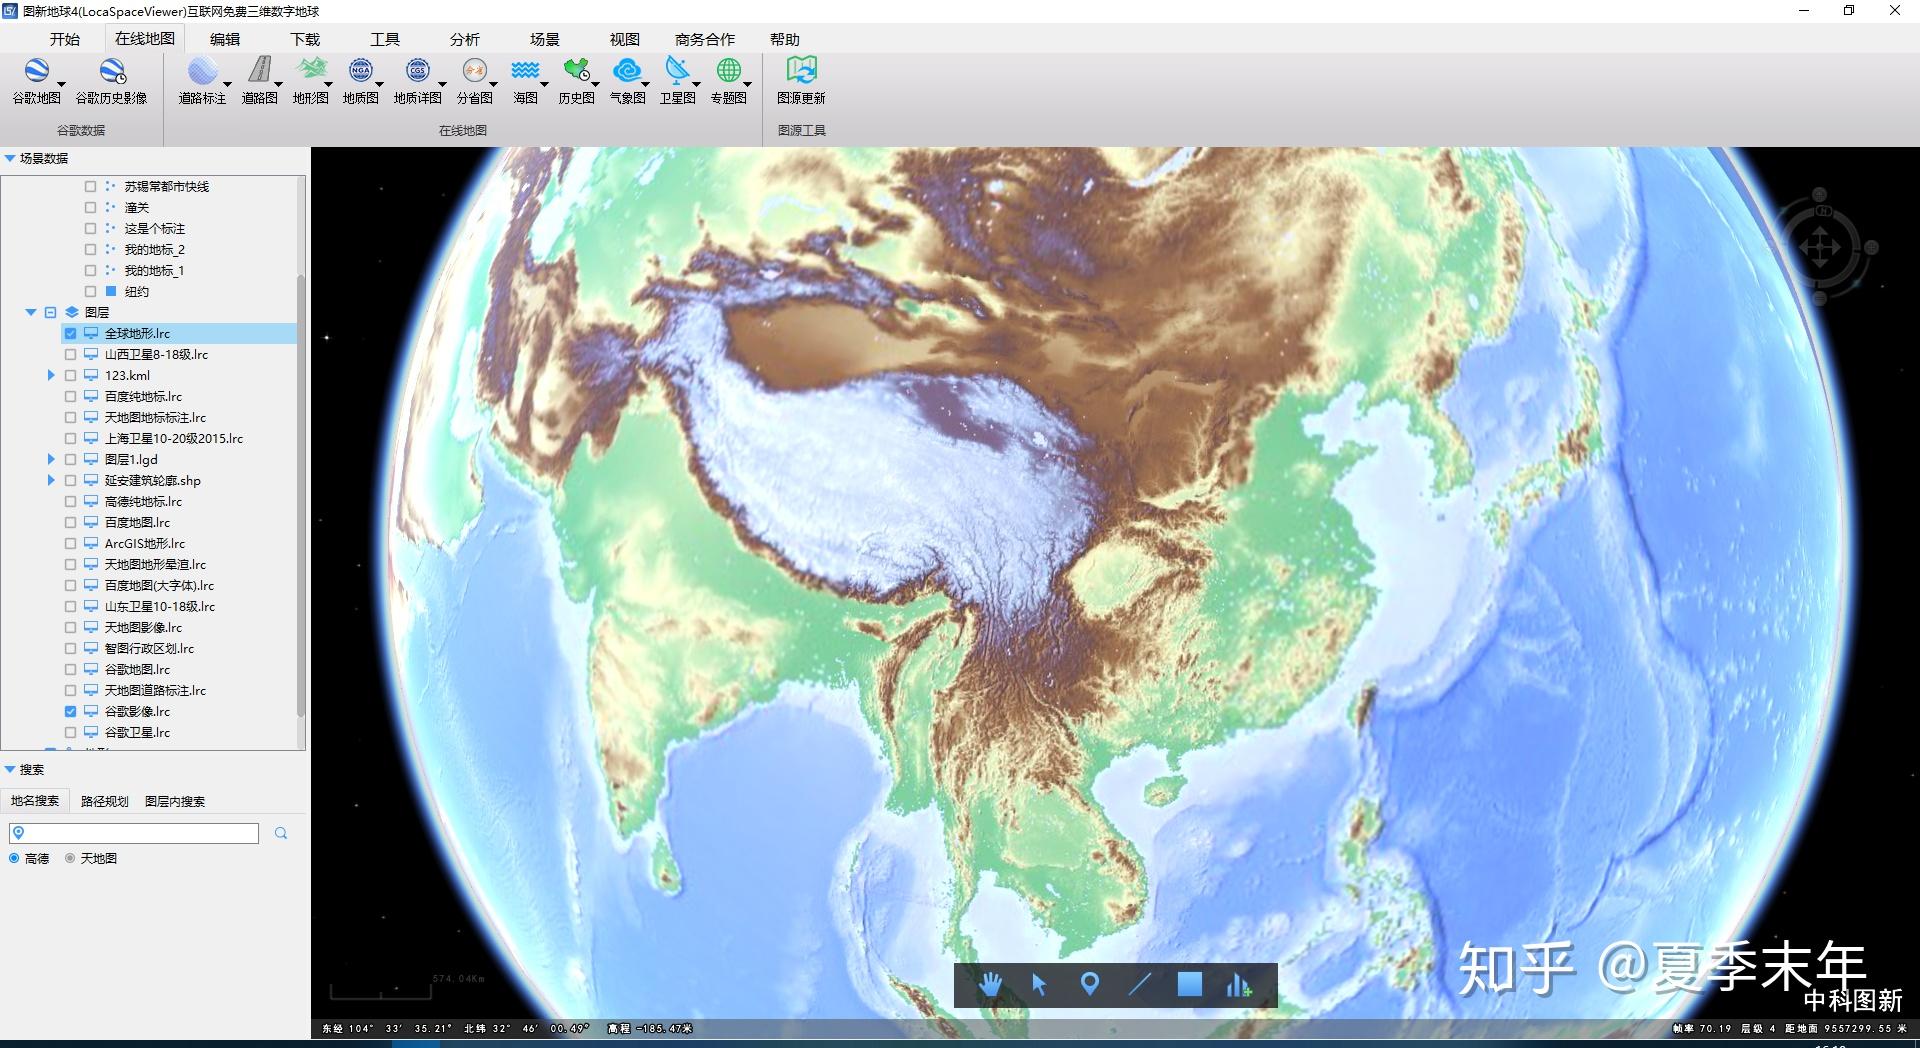1920x1048 pixels.
Task: Open the 谷歌地图 Google map source
Action: [x=37, y=80]
